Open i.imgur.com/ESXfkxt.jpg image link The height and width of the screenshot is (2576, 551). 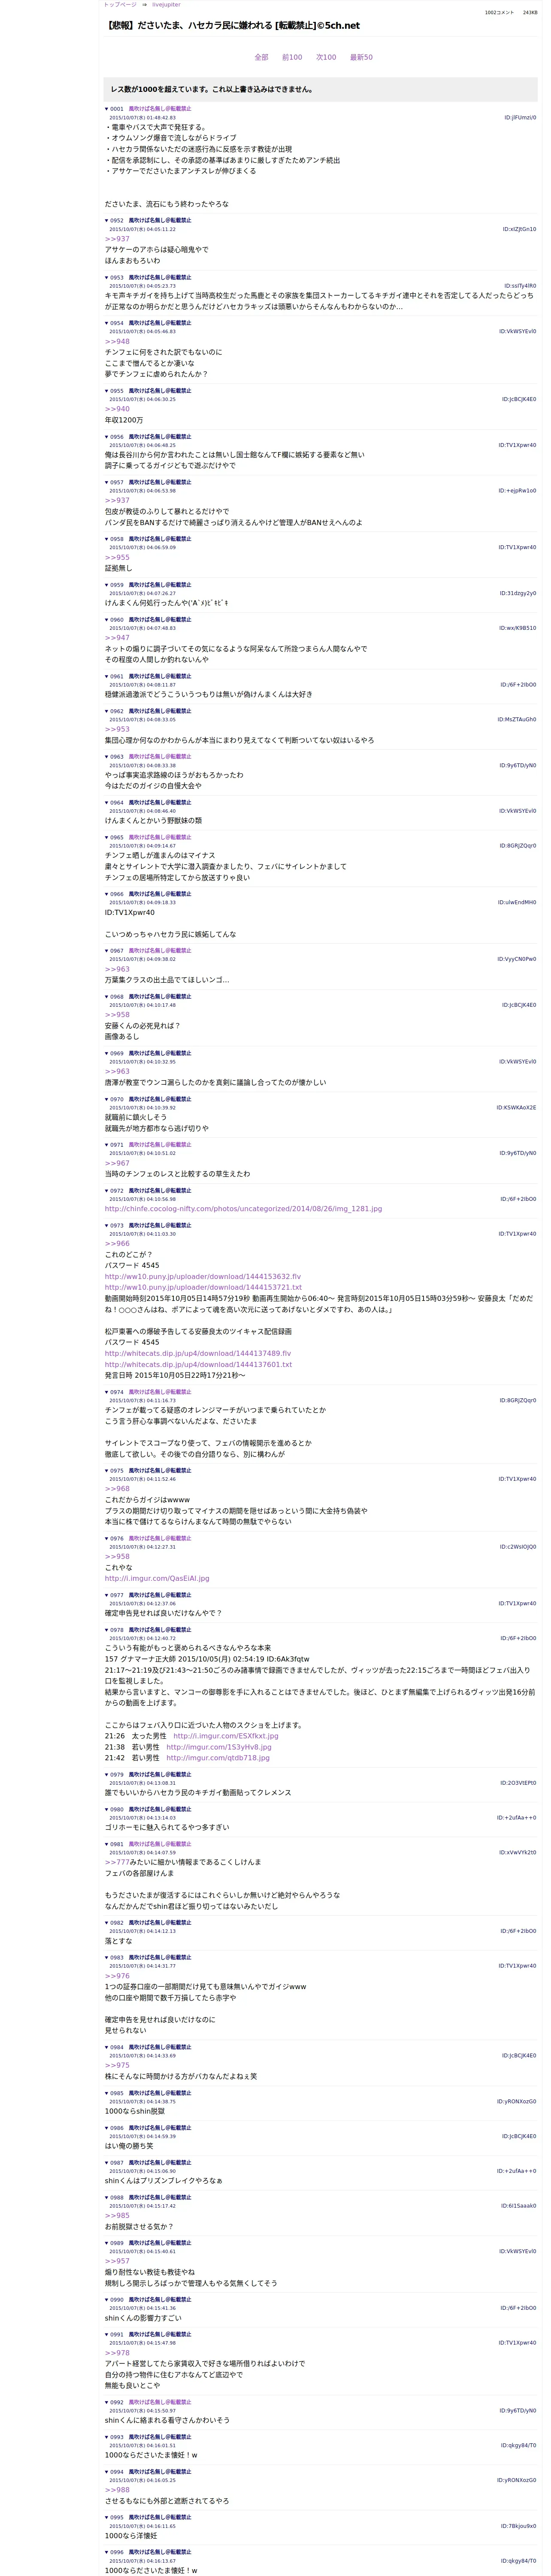click(x=226, y=1736)
